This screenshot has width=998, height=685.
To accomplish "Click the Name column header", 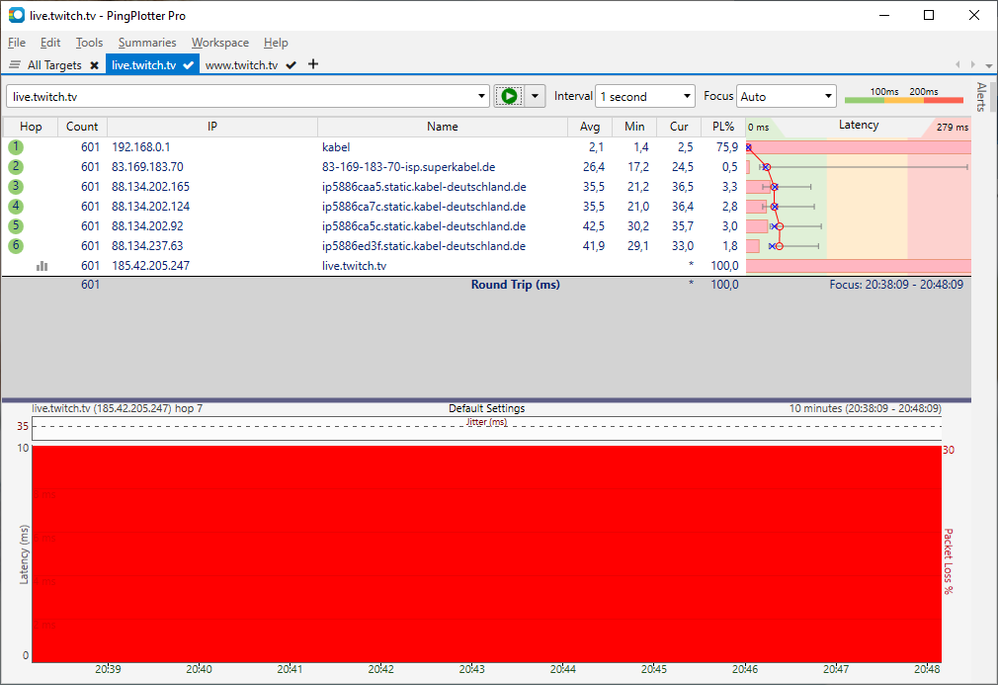I will pos(442,127).
